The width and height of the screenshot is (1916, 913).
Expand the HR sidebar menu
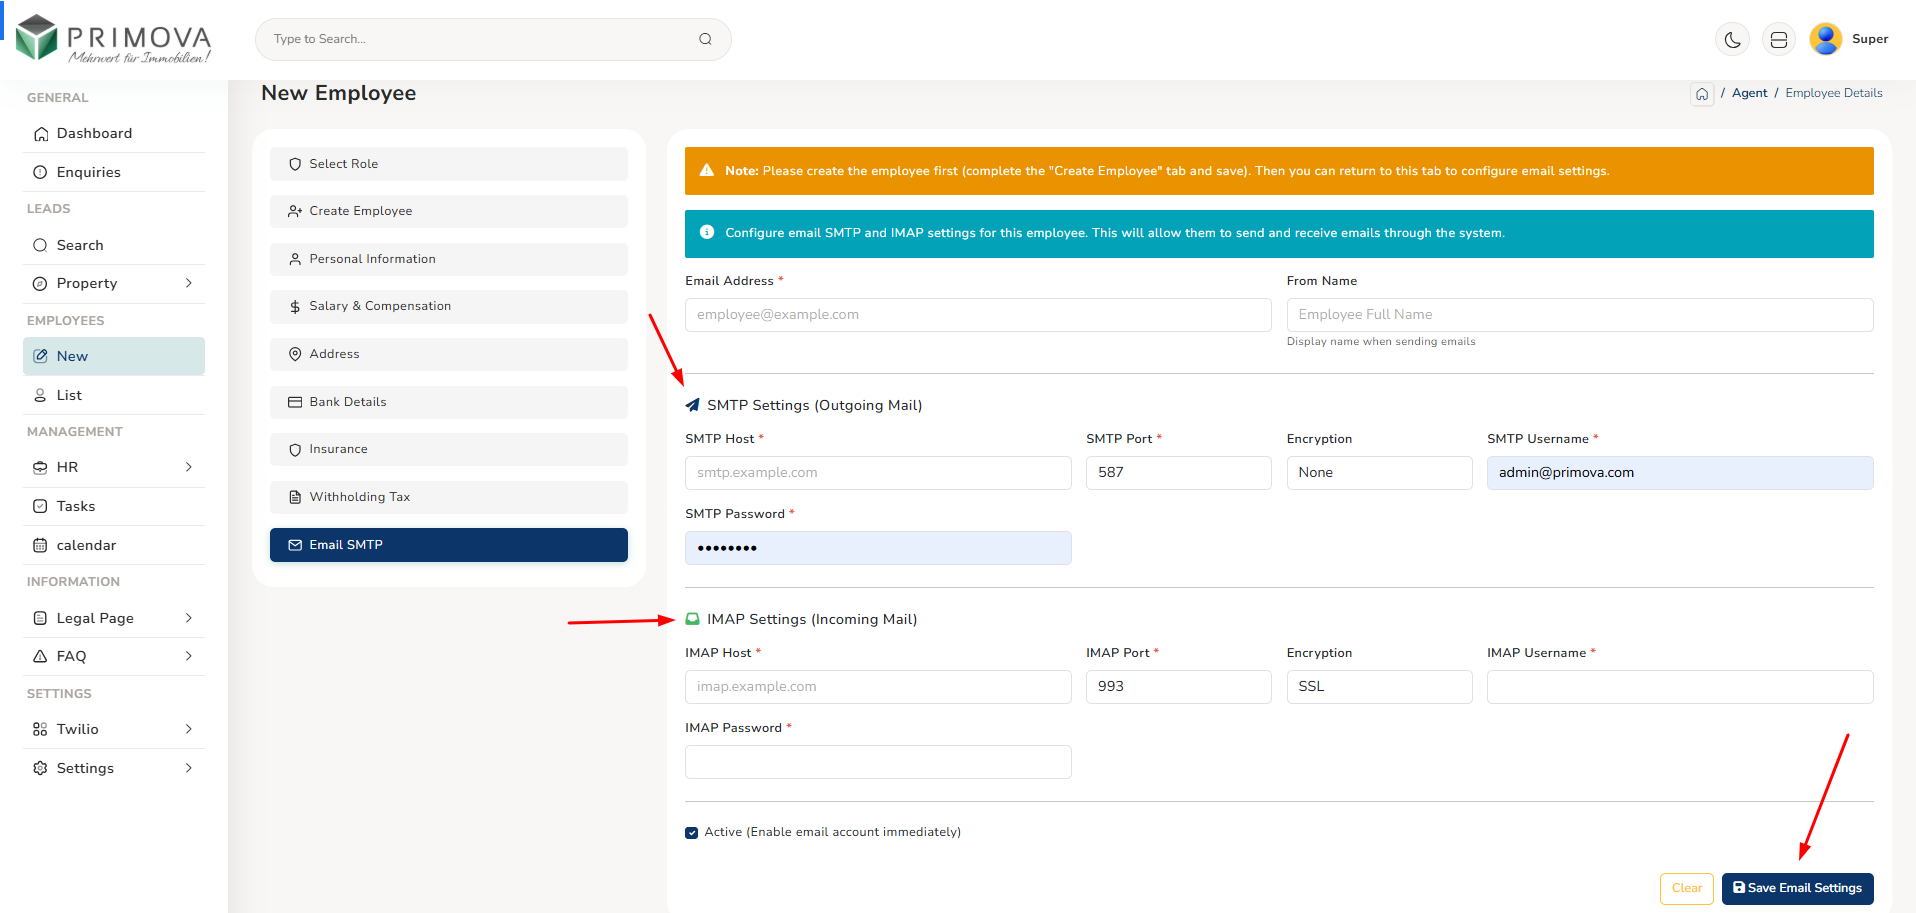click(113, 467)
